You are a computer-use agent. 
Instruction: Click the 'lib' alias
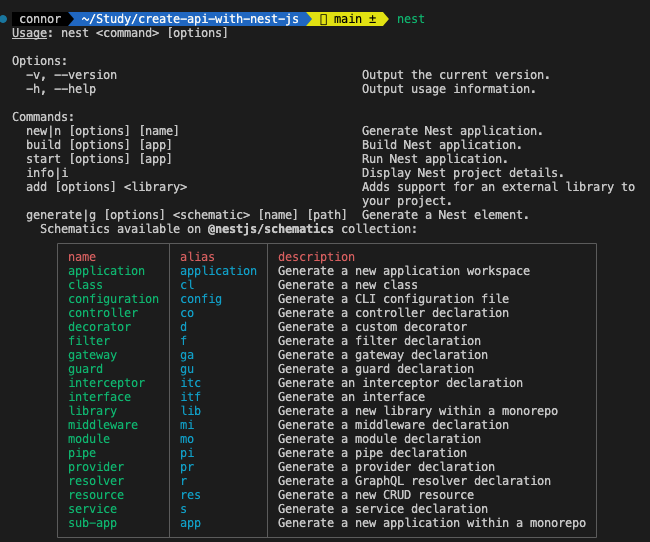tap(190, 411)
